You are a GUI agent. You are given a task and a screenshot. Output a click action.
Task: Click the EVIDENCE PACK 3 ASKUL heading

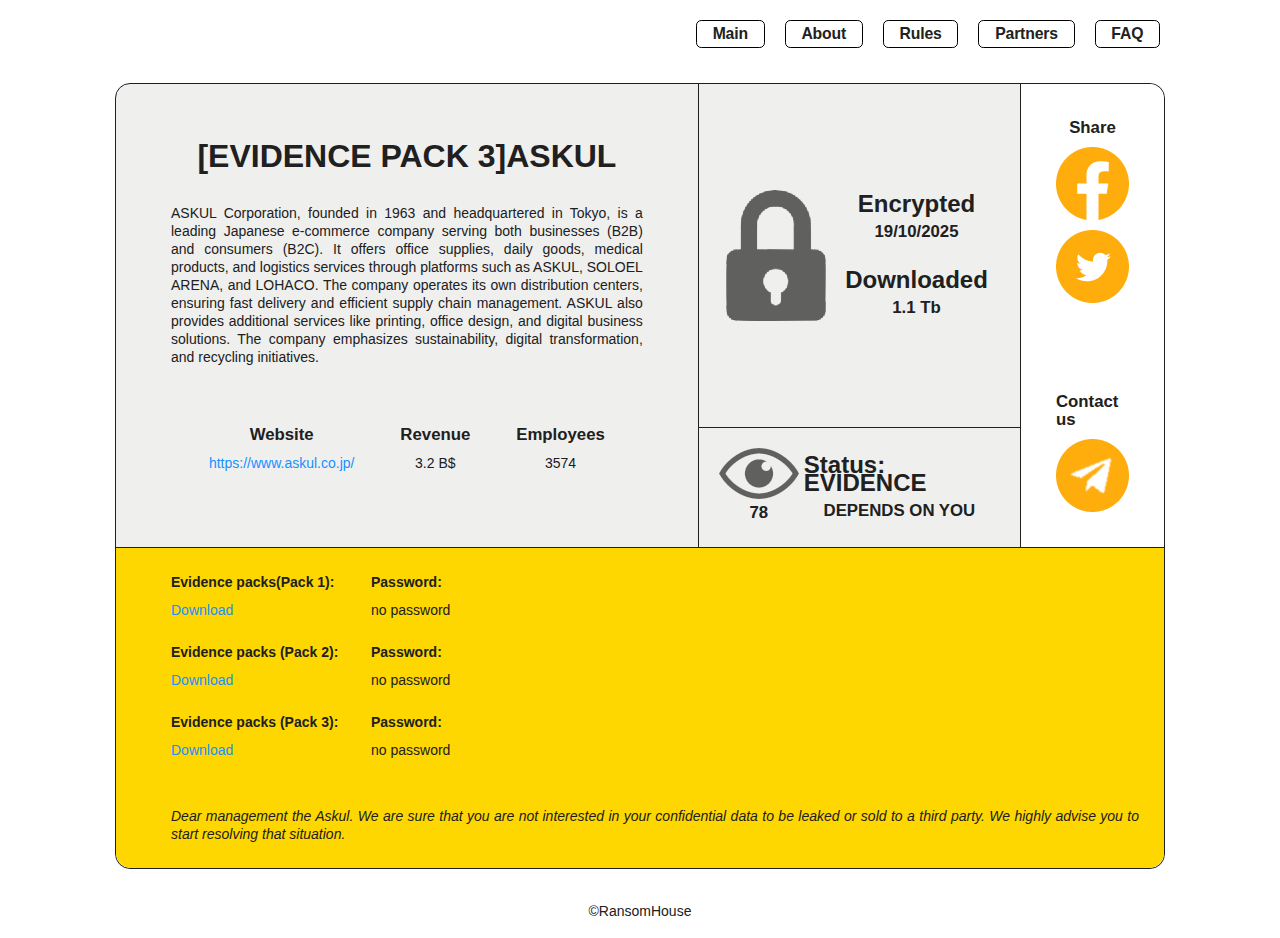pyautogui.click(x=406, y=157)
